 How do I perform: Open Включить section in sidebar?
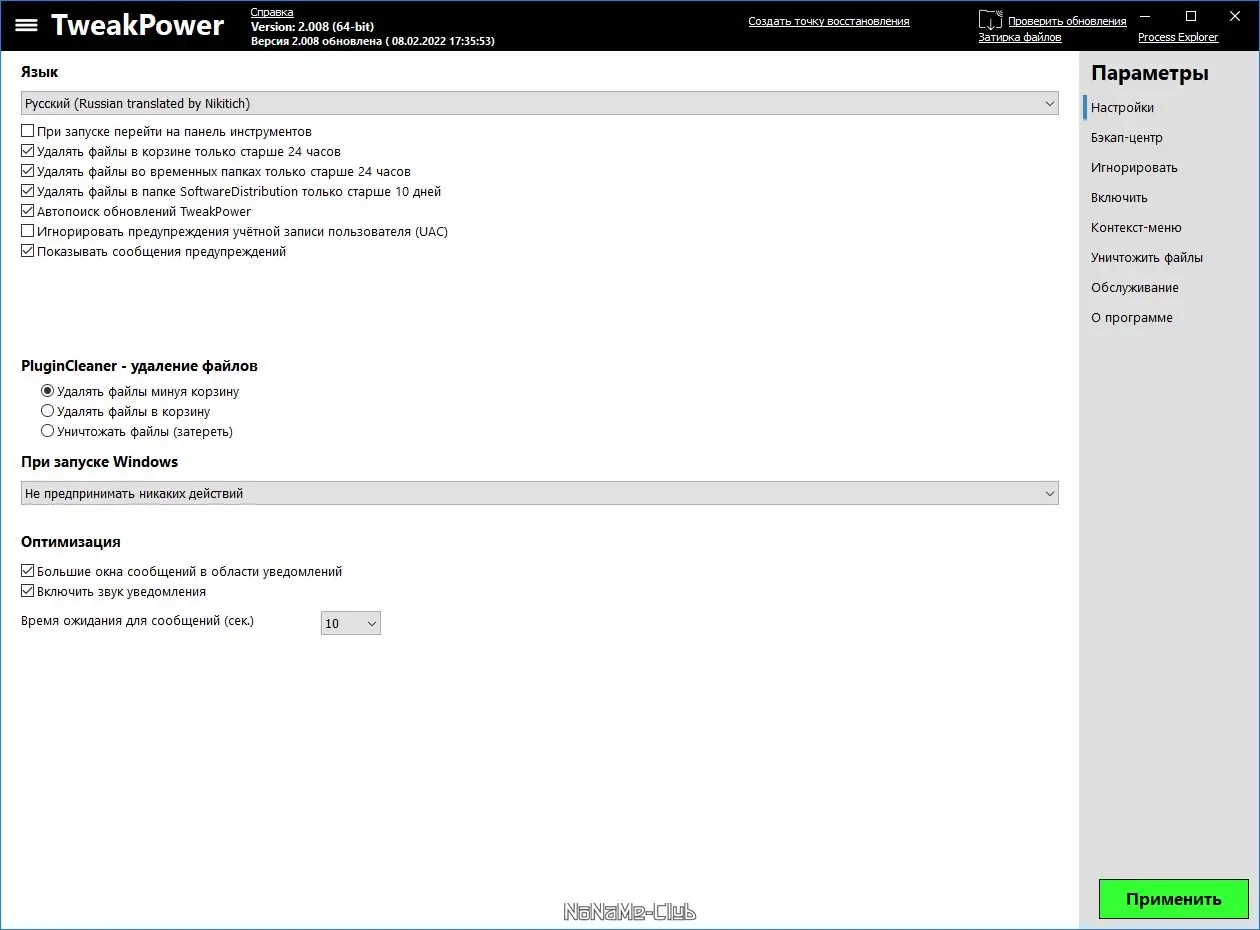pyautogui.click(x=1119, y=197)
